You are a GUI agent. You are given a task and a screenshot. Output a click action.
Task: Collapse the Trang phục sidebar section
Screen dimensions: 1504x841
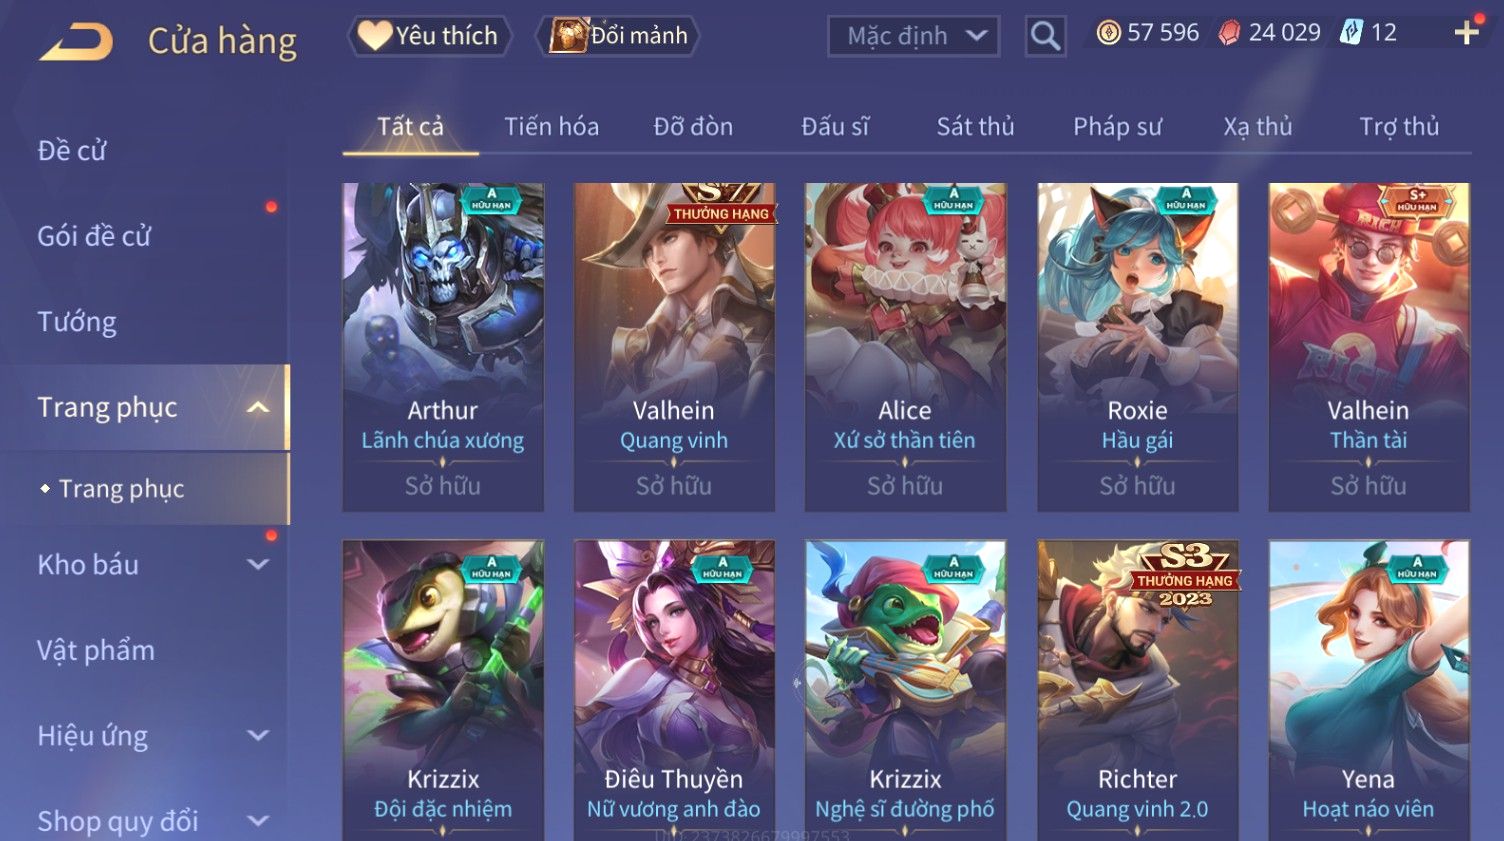point(258,407)
